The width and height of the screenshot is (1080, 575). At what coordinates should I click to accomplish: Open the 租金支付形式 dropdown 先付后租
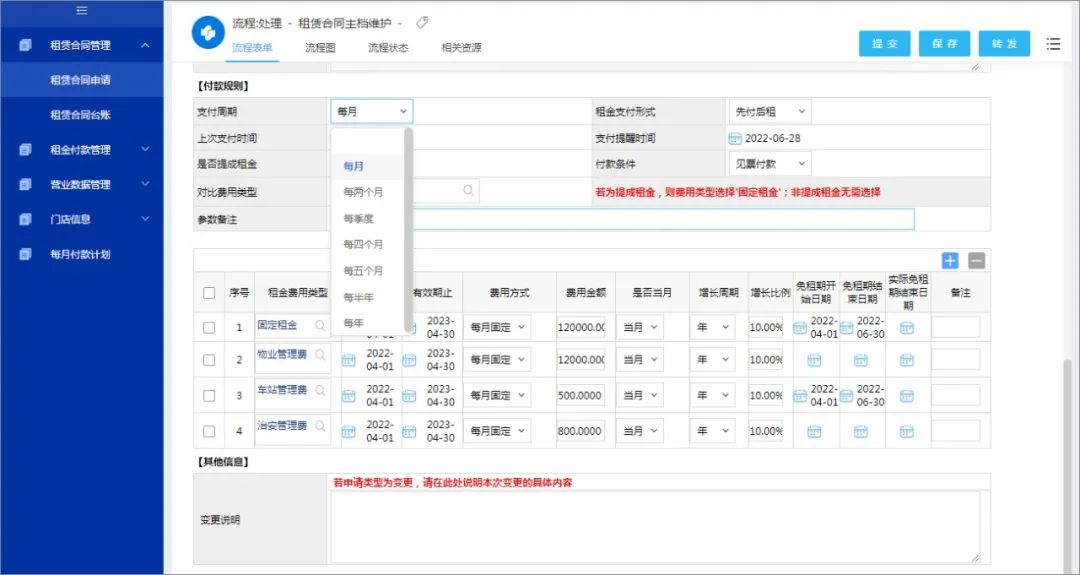(770, 112)
